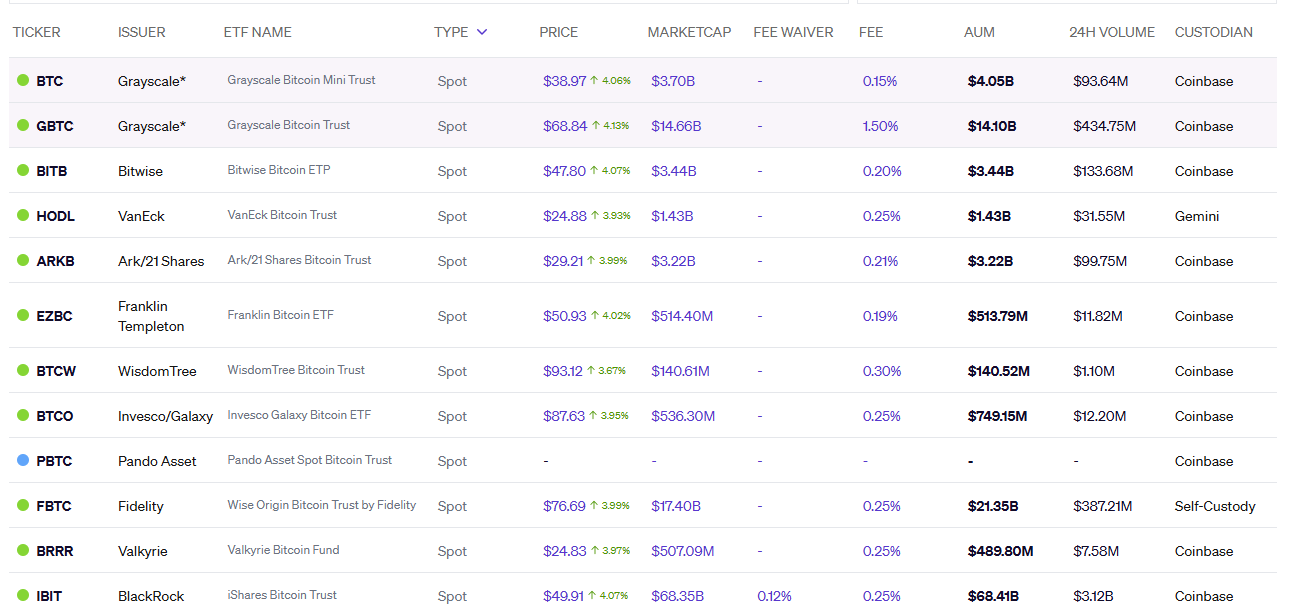
Task: Open Grayscale Bitcoin Mini Trust name link
Action: (301, 80)
